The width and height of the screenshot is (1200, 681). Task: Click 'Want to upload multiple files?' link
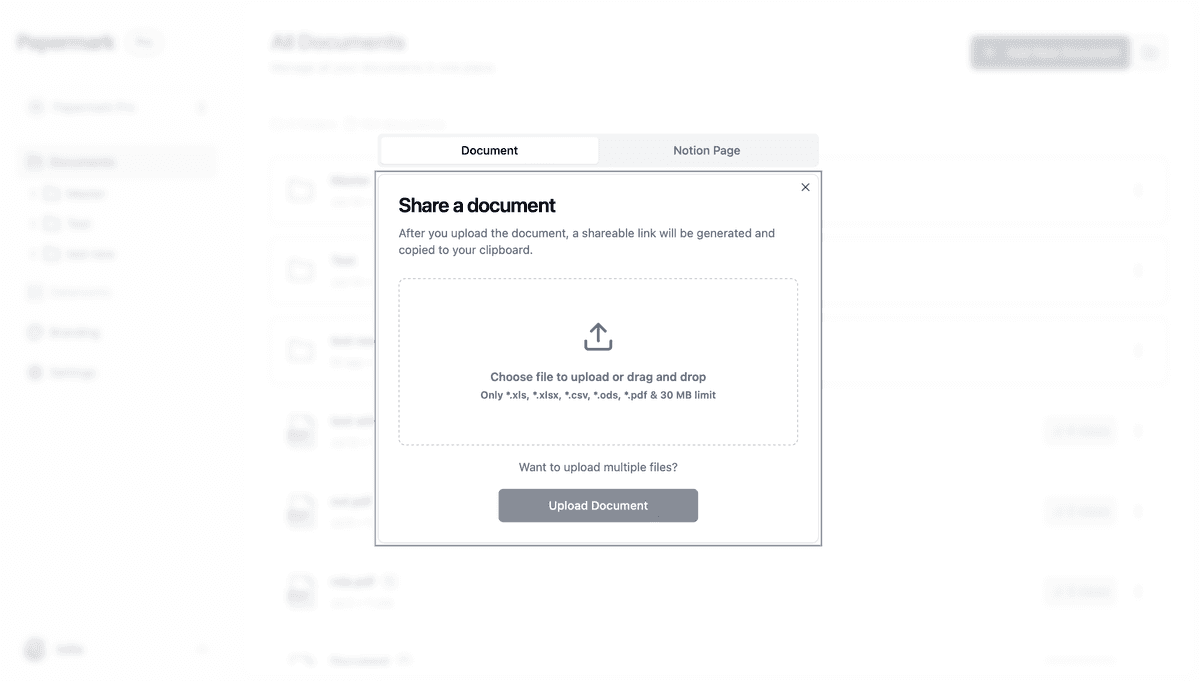pos(598,467)
